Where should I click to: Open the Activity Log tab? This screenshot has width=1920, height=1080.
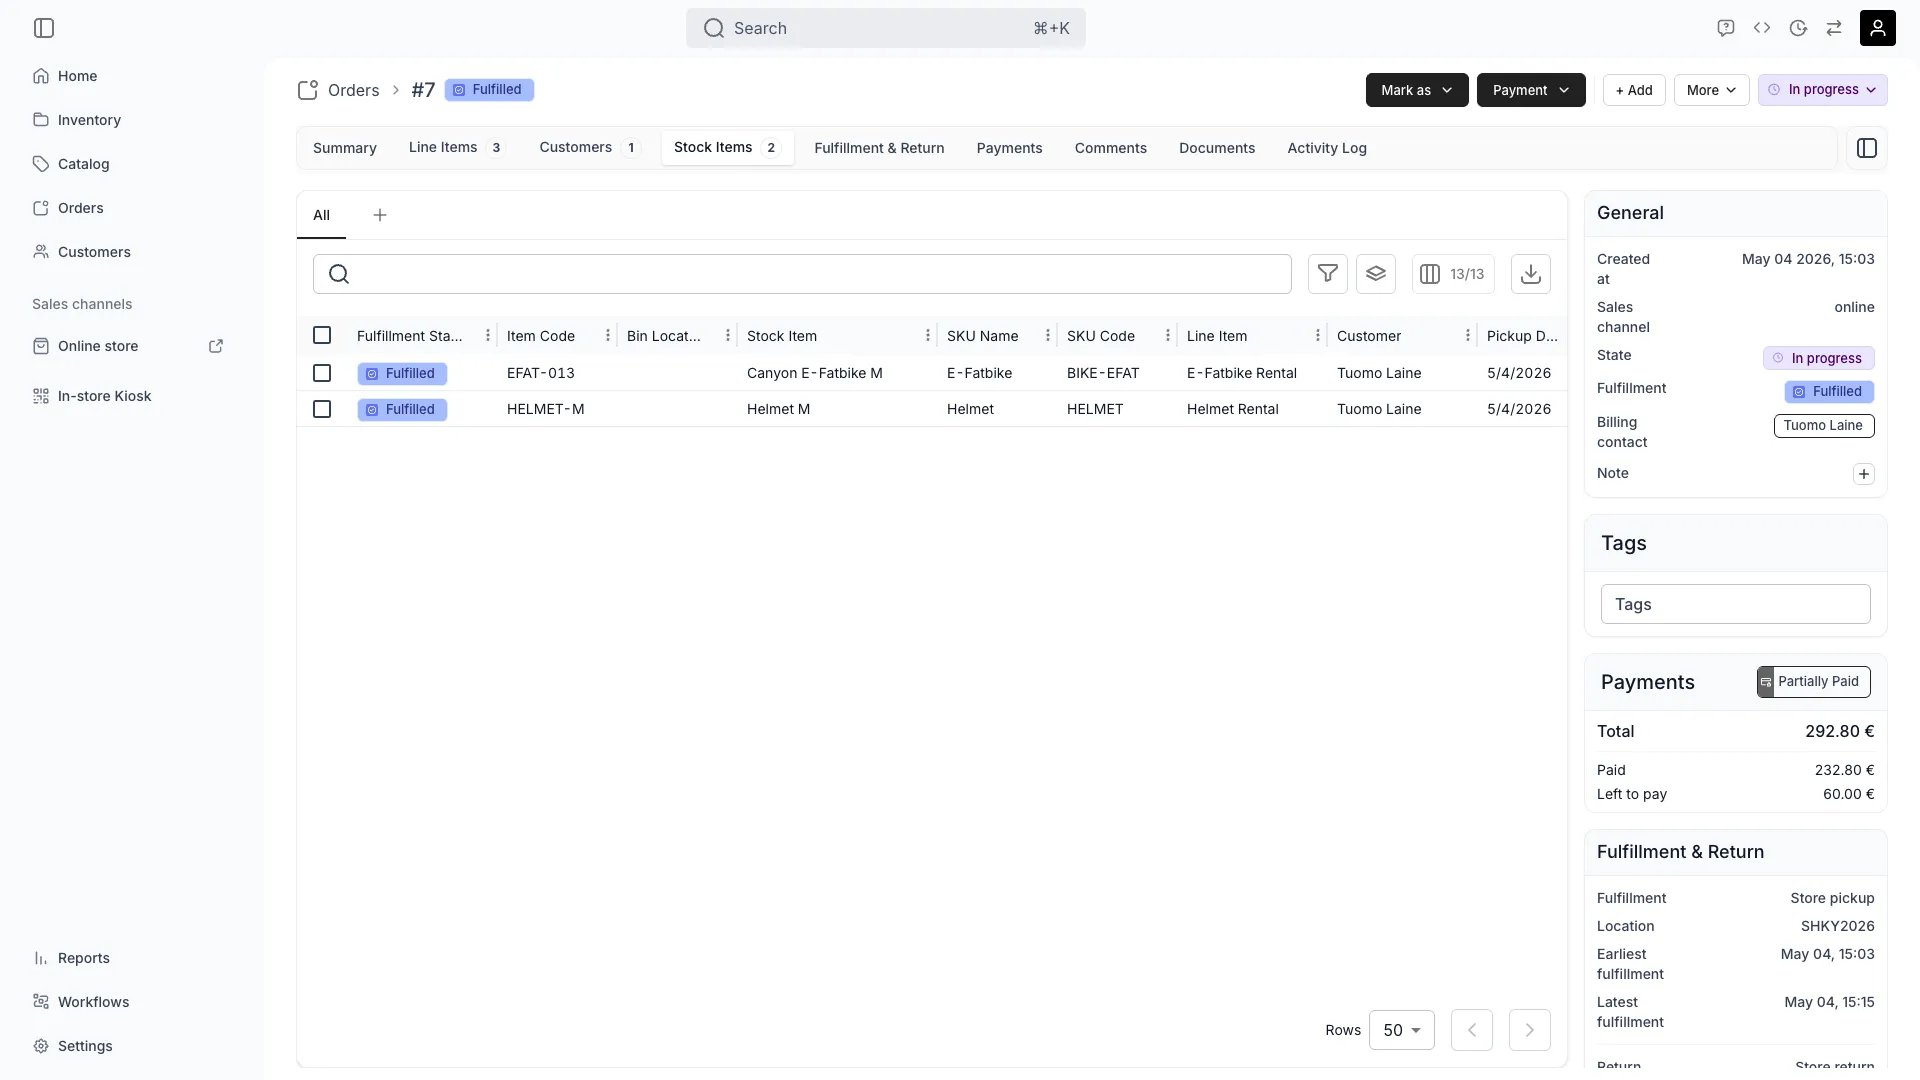coord(1327,148)
